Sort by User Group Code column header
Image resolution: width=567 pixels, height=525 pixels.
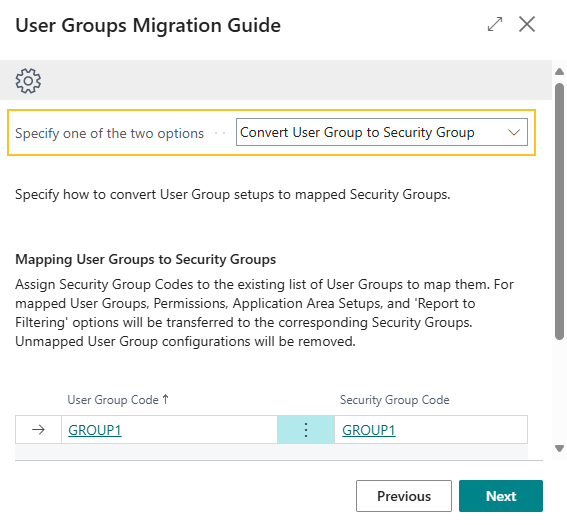pos(118,400)
